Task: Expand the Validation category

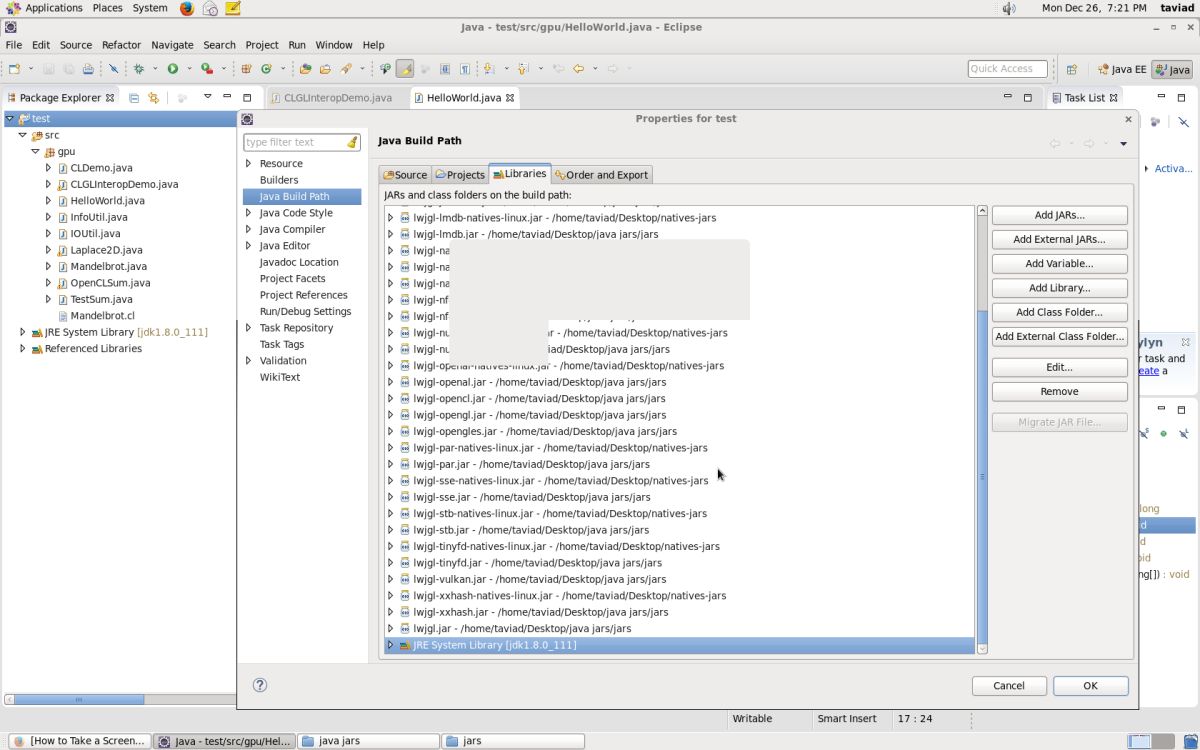Action: tap(249, 360)
